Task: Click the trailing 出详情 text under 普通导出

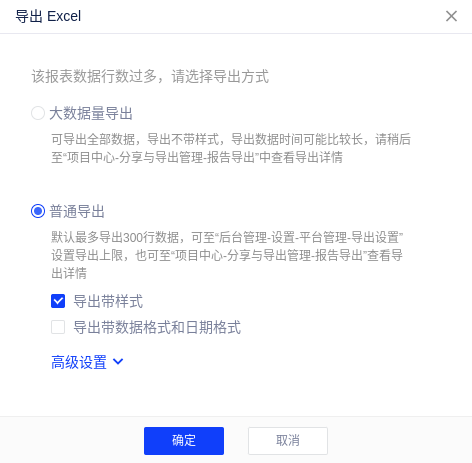Action: point(69,273)
